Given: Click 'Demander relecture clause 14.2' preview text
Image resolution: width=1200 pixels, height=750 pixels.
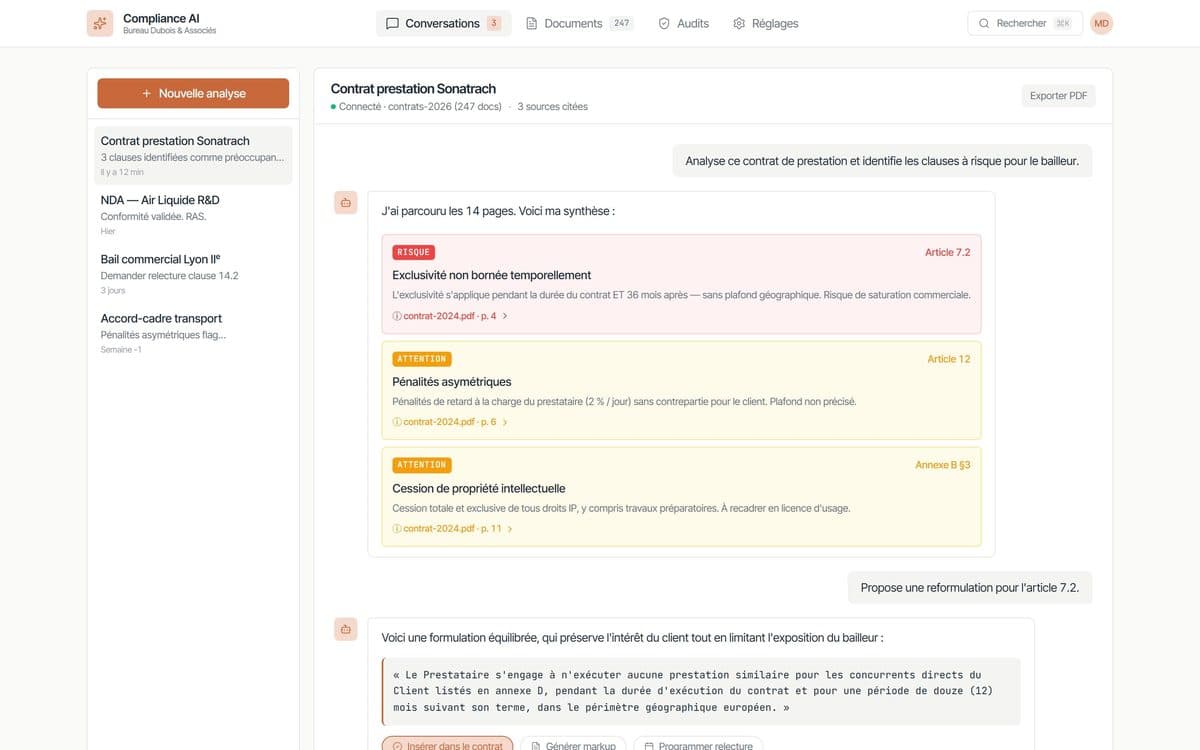Looking at the screenshot, I should [x=169, y=275].
